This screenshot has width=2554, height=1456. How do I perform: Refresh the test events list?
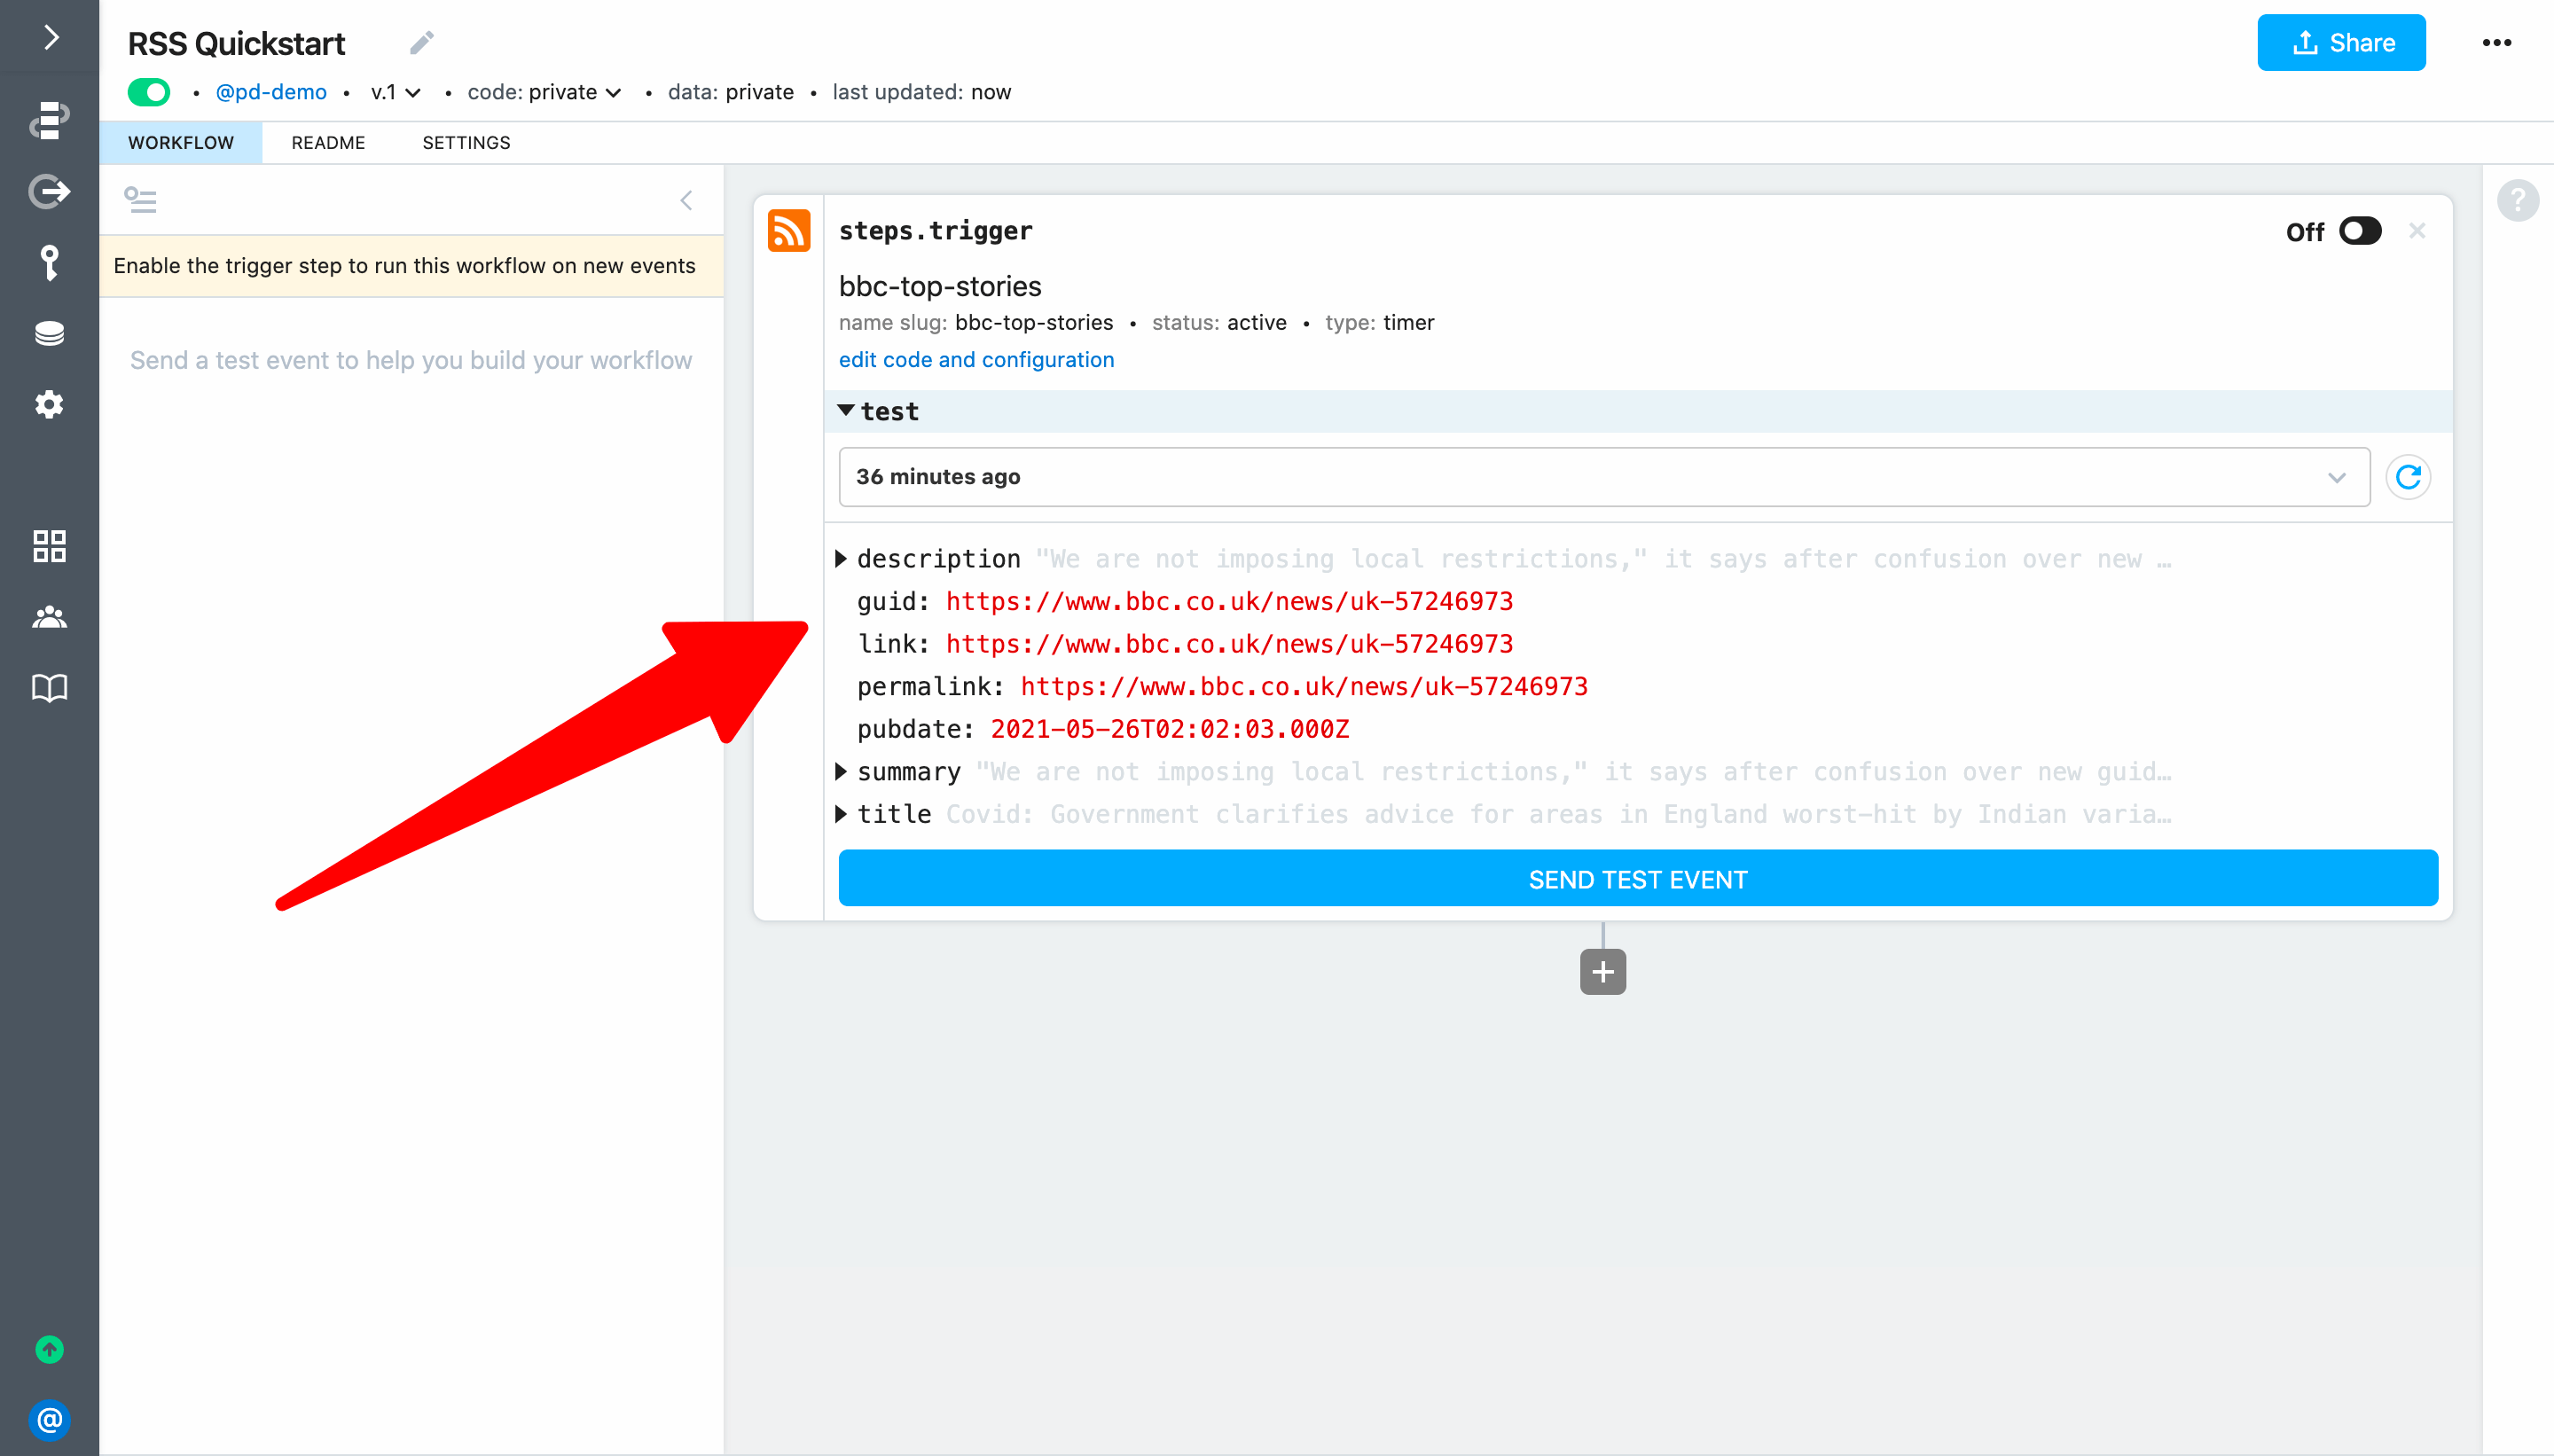pos(2408,477)
